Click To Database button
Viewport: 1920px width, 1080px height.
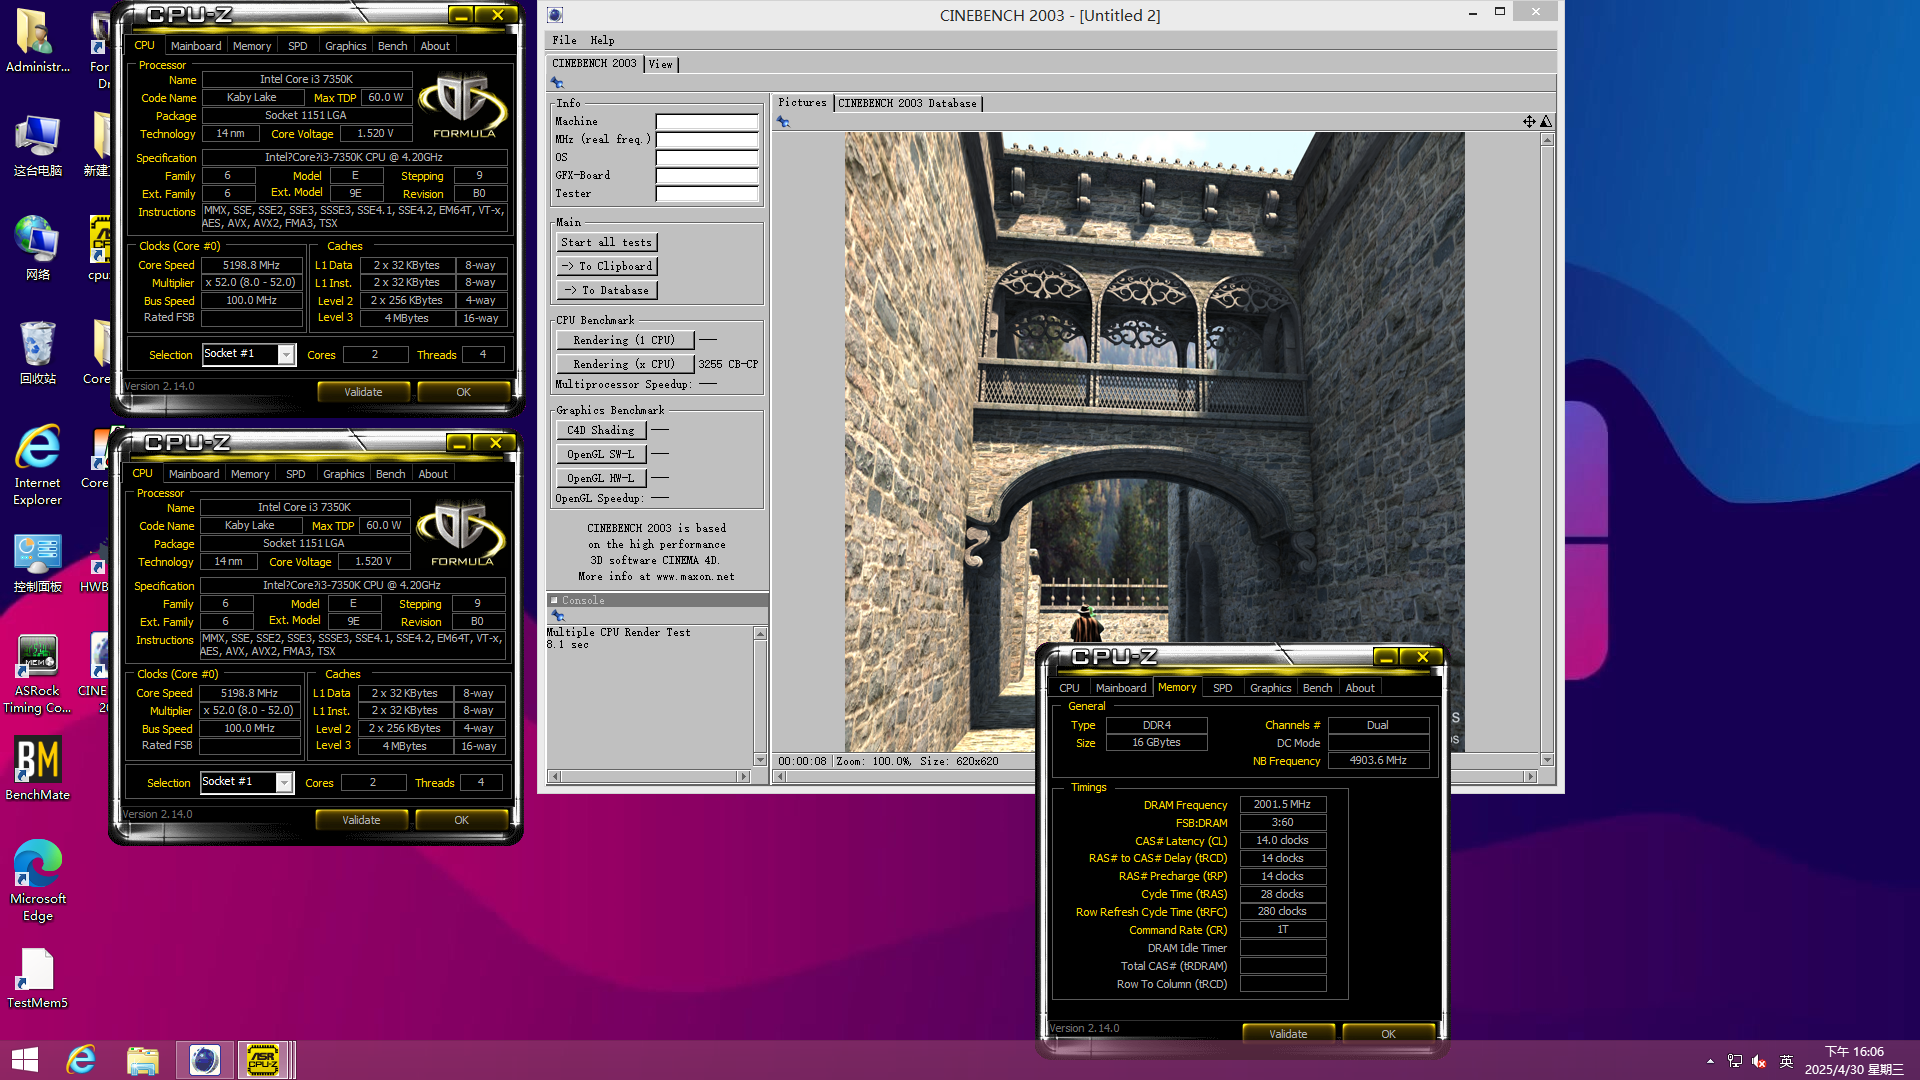606,290
